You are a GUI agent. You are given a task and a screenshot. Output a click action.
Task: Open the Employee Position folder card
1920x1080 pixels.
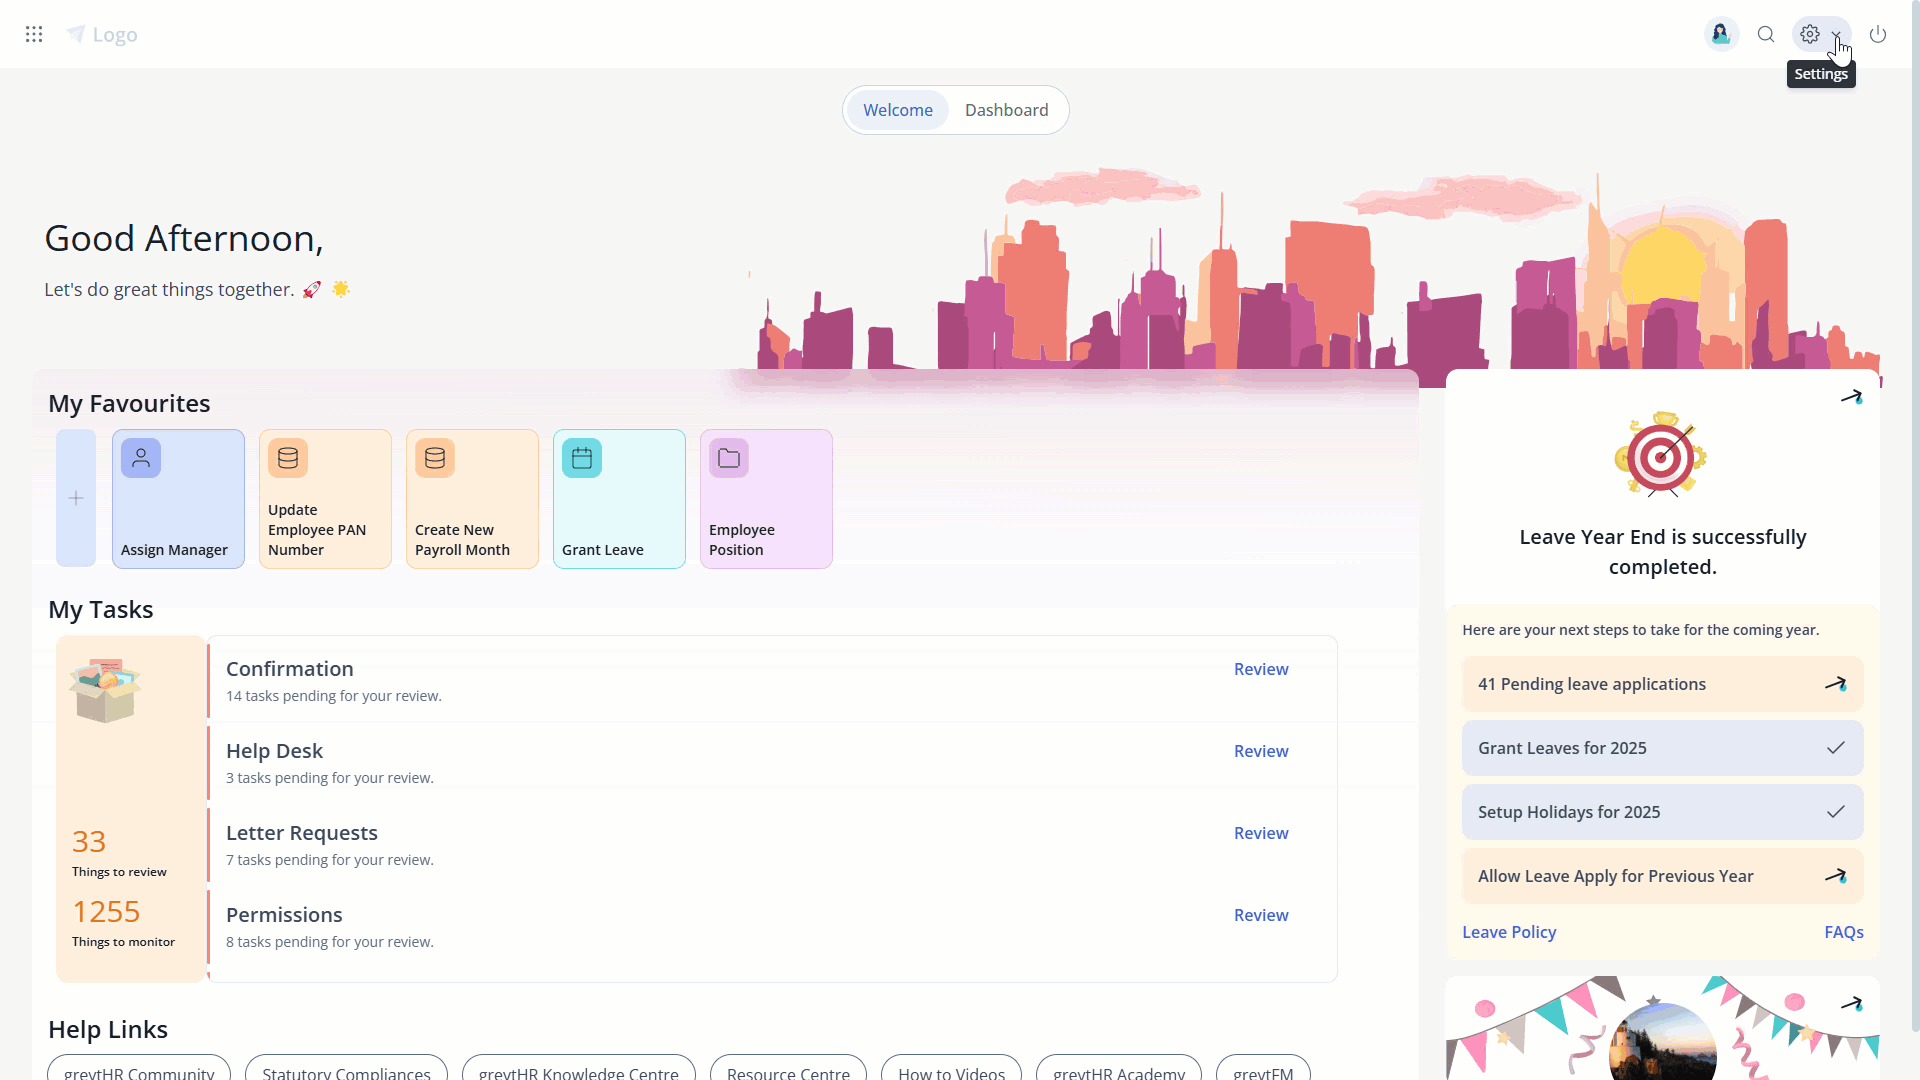pyautogui.click(x=766, y=498)
